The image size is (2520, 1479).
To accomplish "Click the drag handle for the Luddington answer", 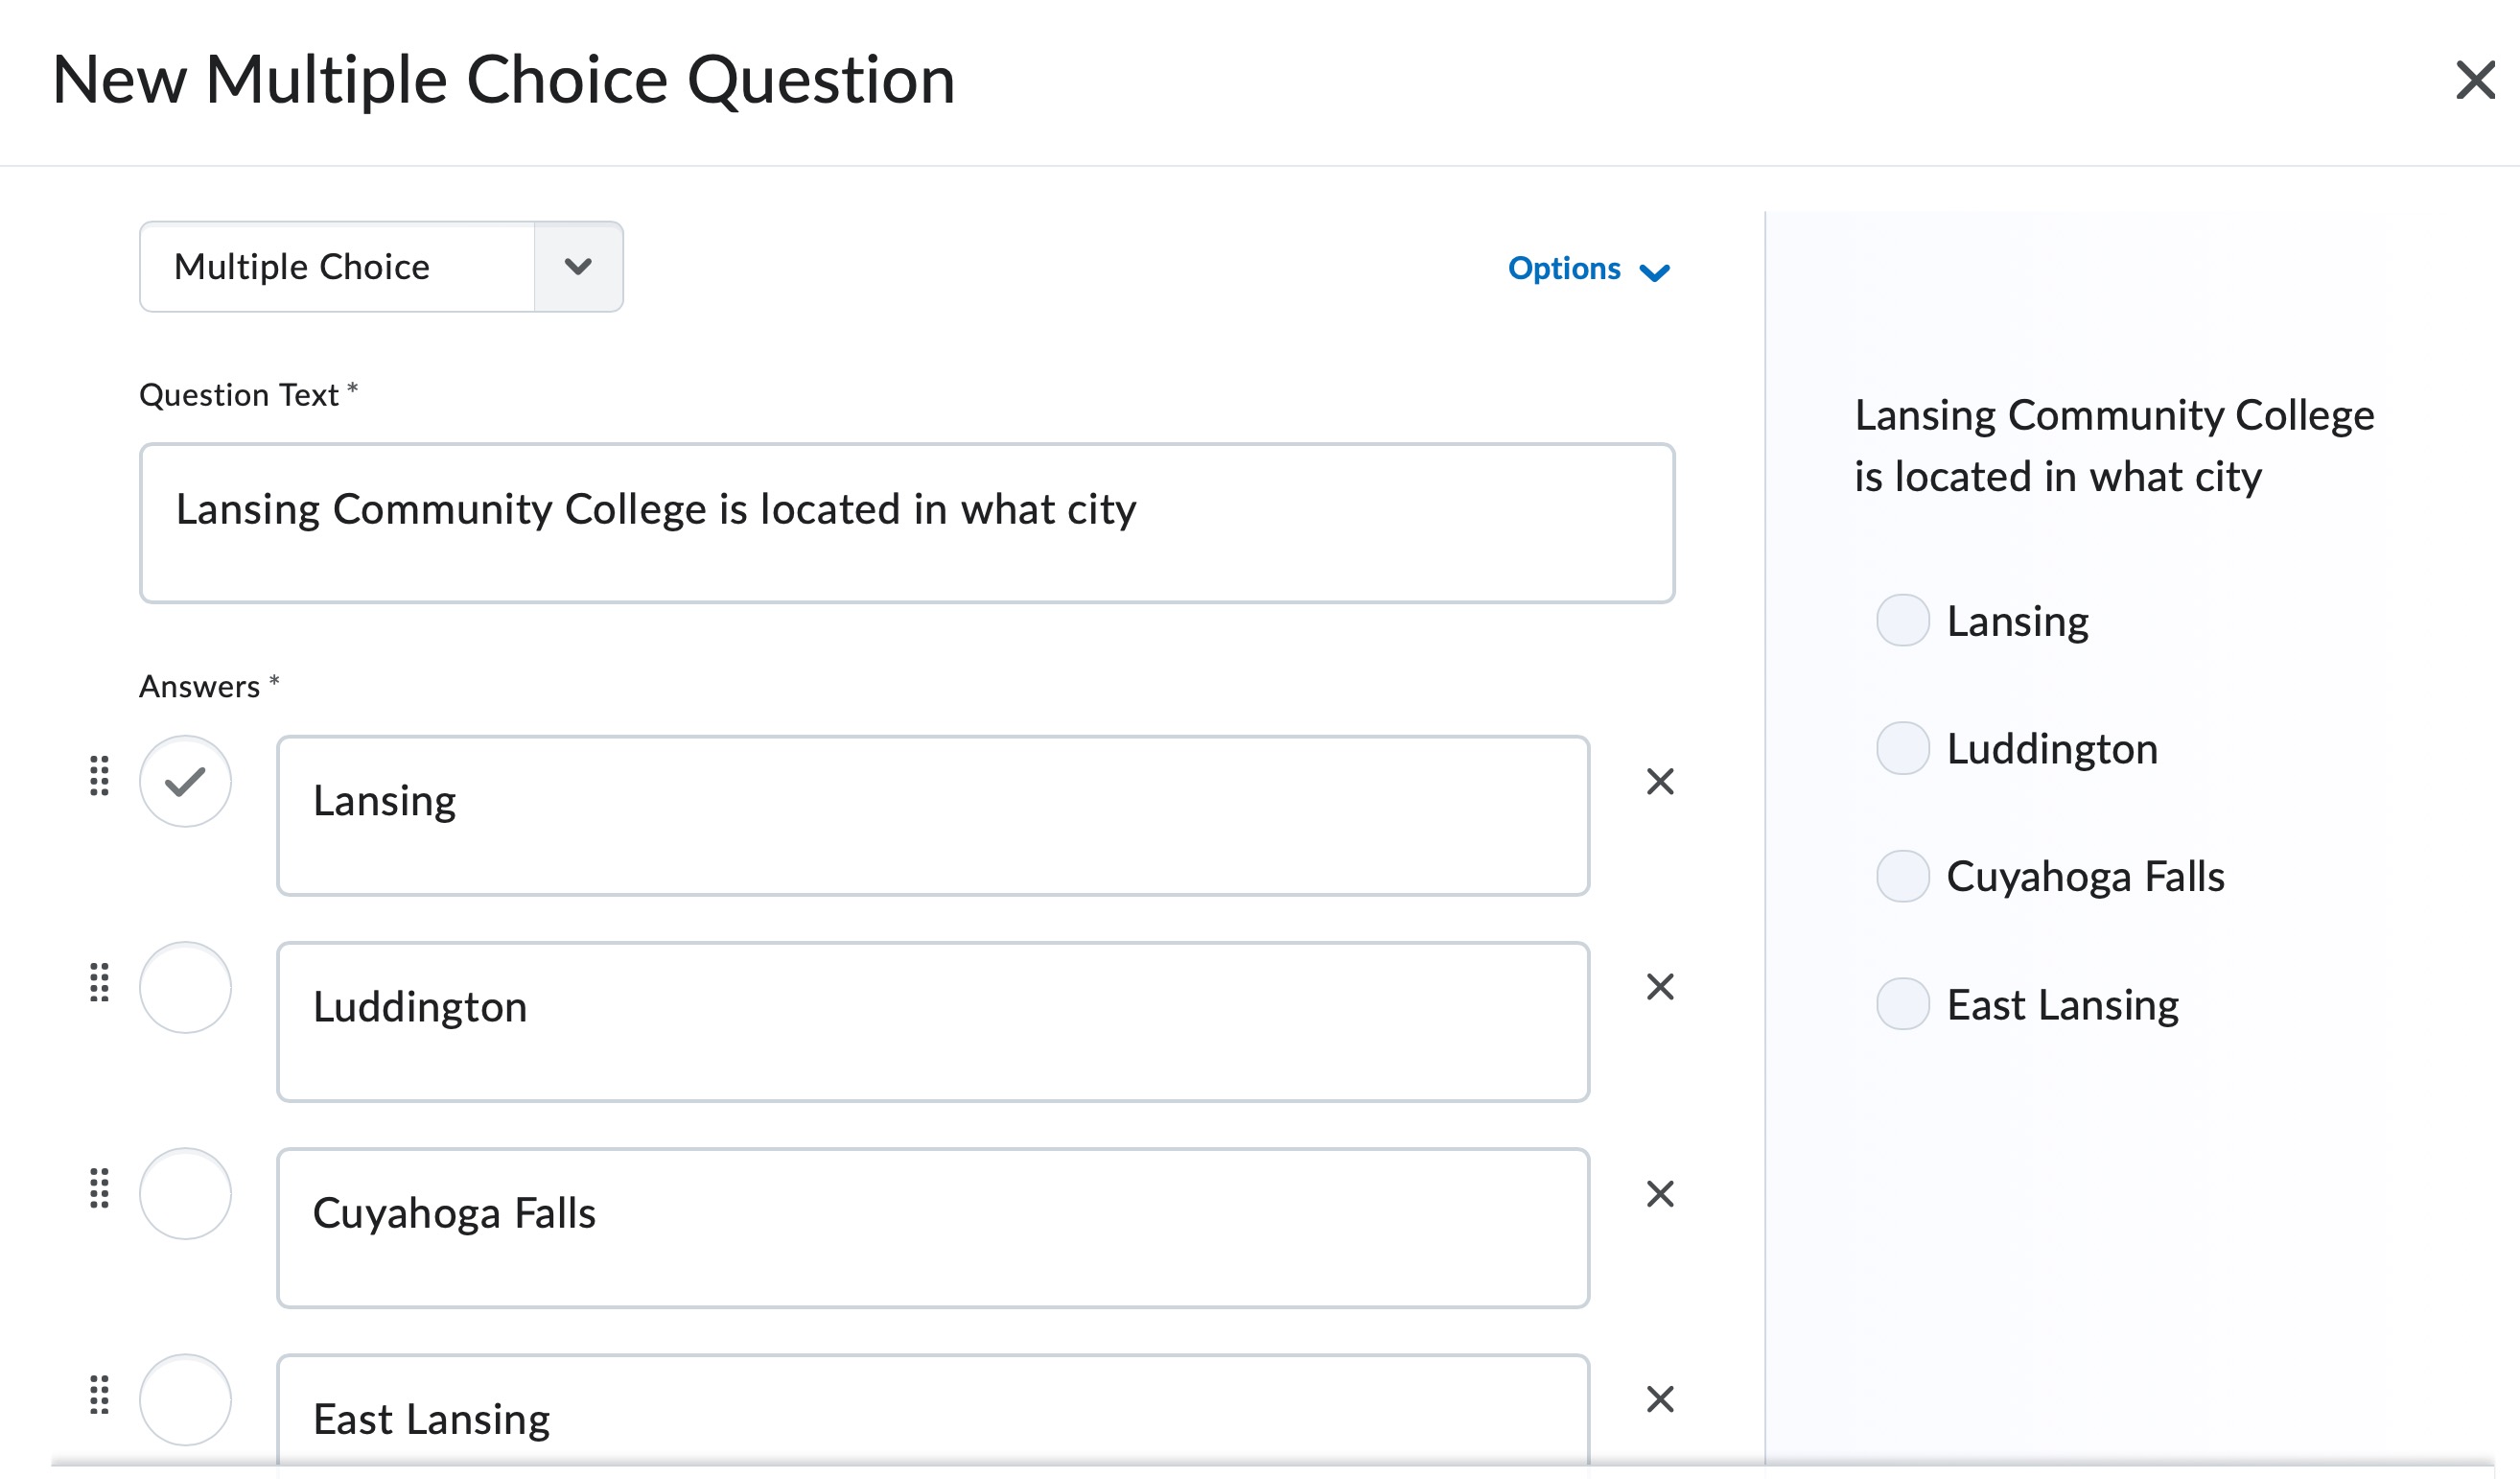I will (x=99, y=982).
